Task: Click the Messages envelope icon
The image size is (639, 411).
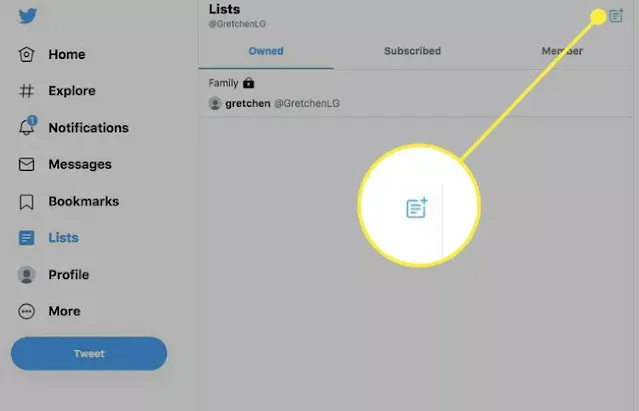Action: coord(26,164)
